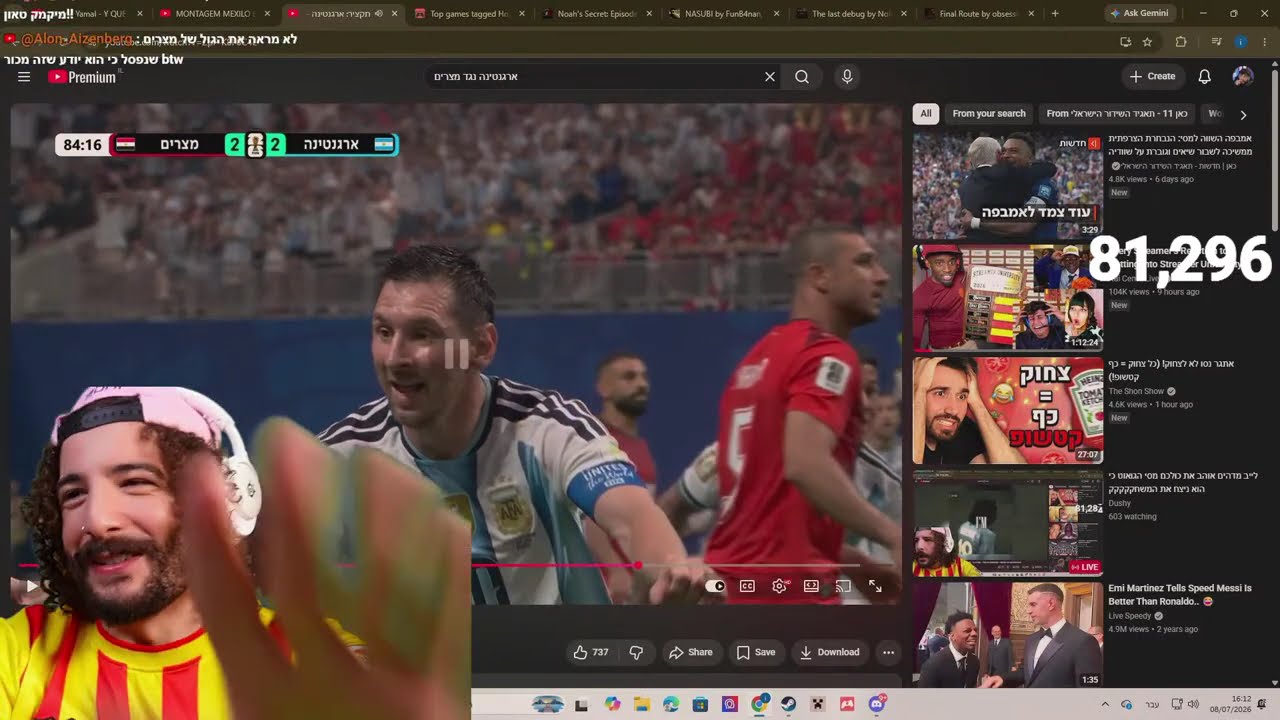Click the install app icon in the address bar

(1125, 42)
